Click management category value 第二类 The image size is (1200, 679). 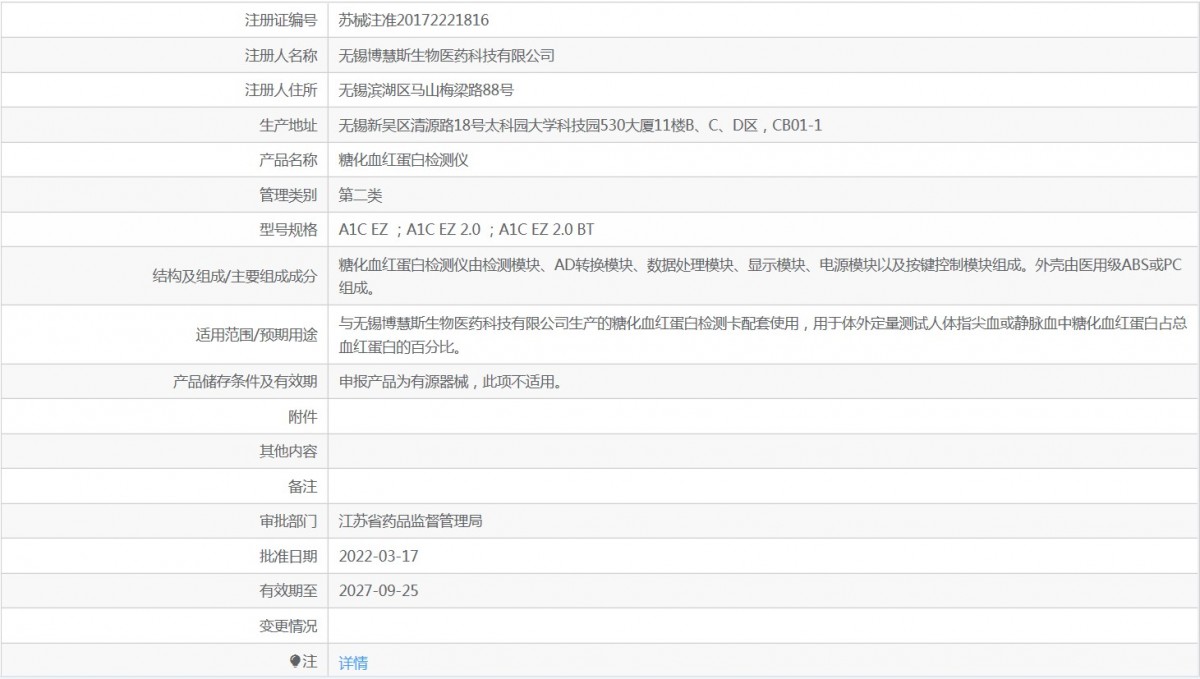click(360, 194)
